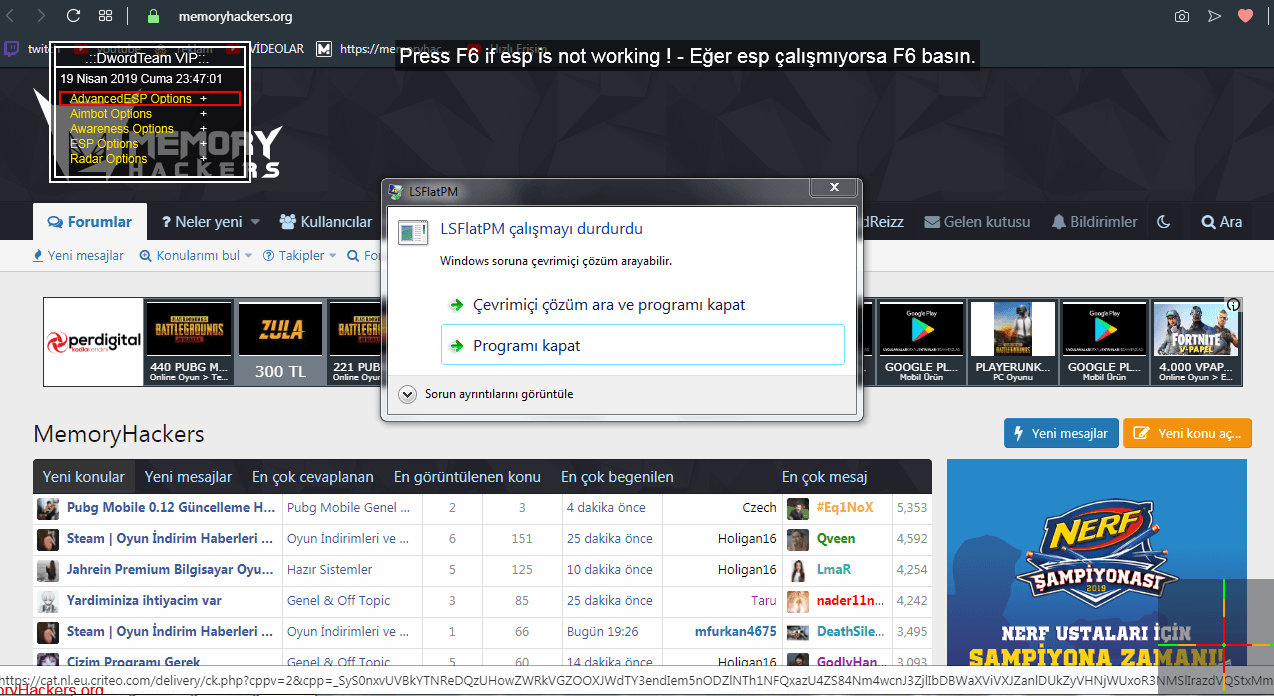
Task: Go back with the browser back arrow
Action: [x=10, y=16]
